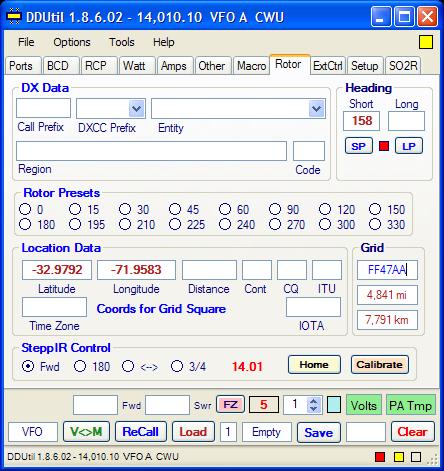Click the Call Prefix input field

point(43,108)
